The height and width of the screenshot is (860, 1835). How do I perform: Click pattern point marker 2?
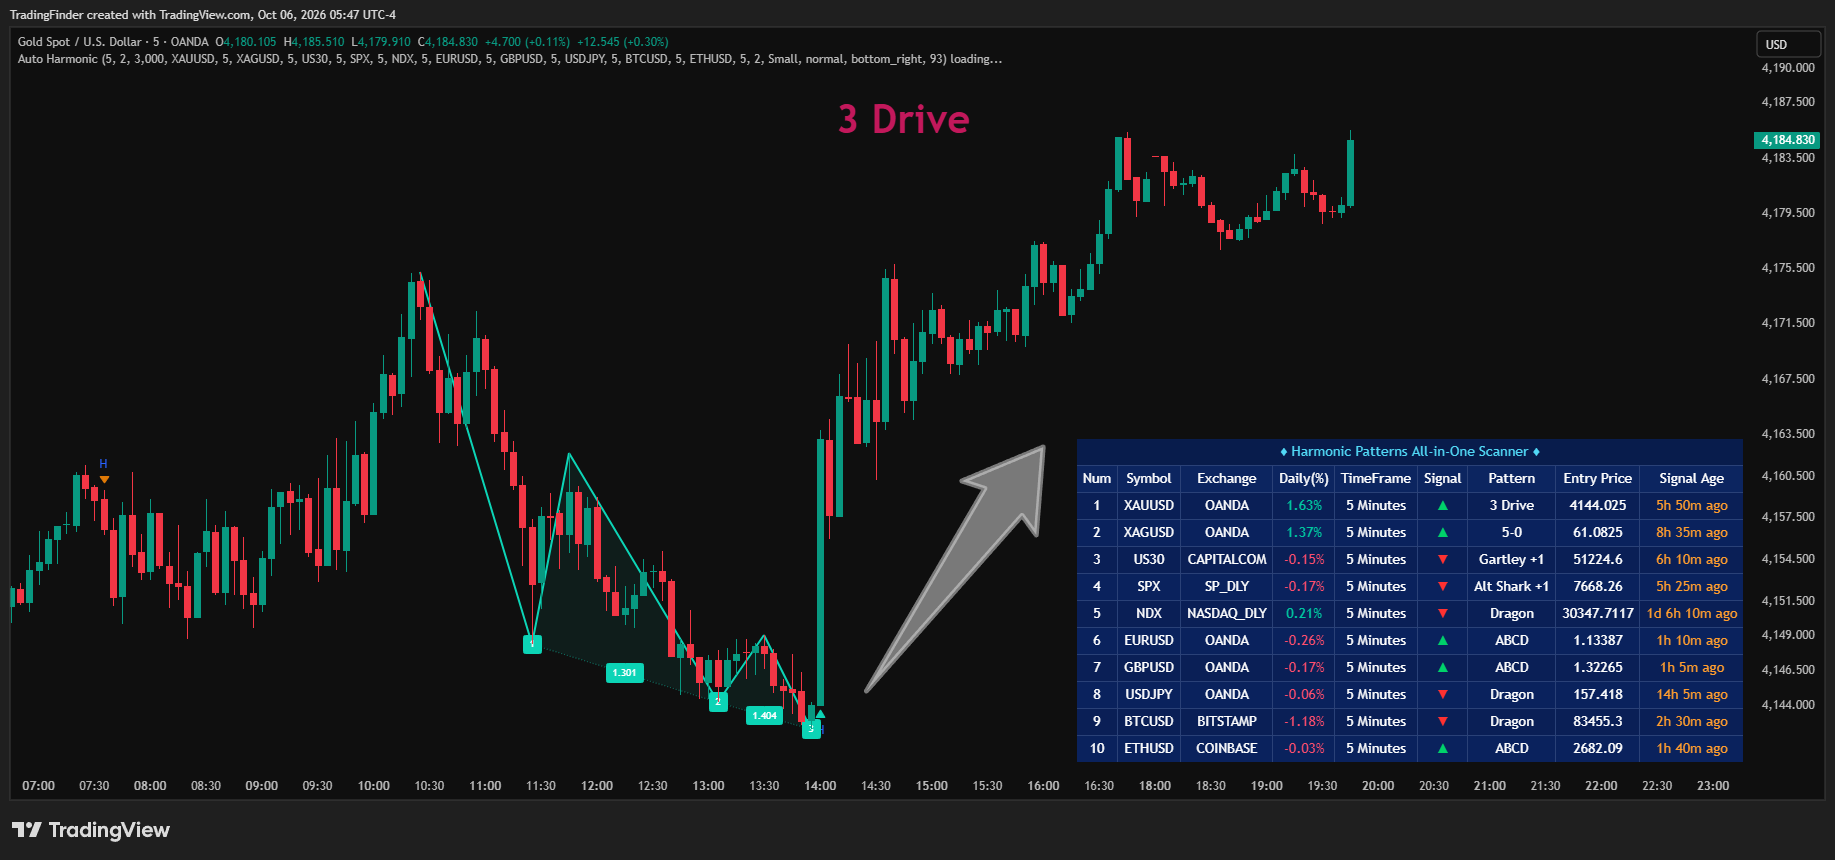pyautogui.click(x=718, y=702)
